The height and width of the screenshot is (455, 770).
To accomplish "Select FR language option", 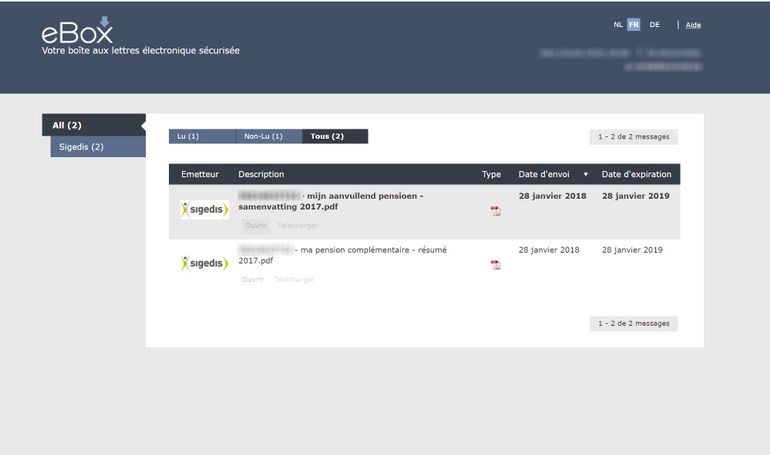I will [x=634, y=25].
